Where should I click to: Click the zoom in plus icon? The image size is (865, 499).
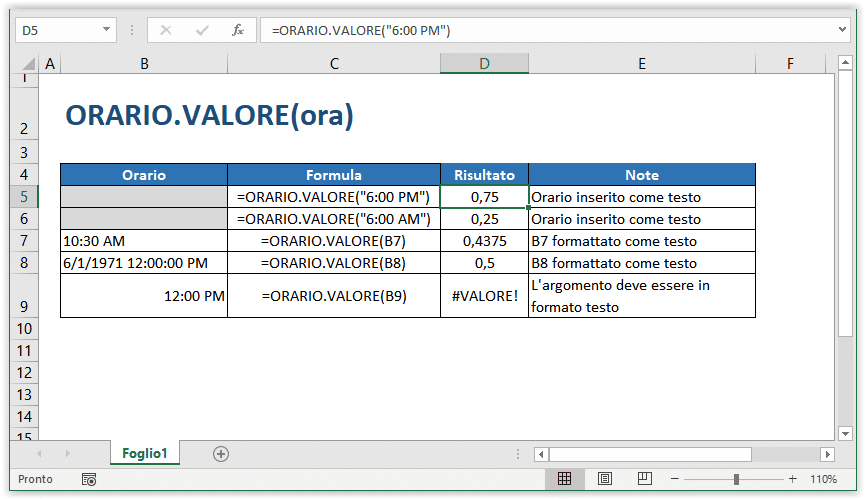coord(793,479)
